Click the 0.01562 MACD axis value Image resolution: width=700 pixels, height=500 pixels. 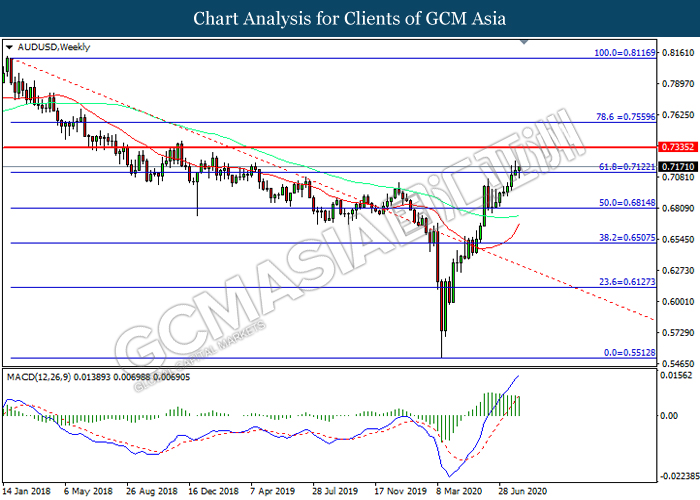click(x=676, y=375)
